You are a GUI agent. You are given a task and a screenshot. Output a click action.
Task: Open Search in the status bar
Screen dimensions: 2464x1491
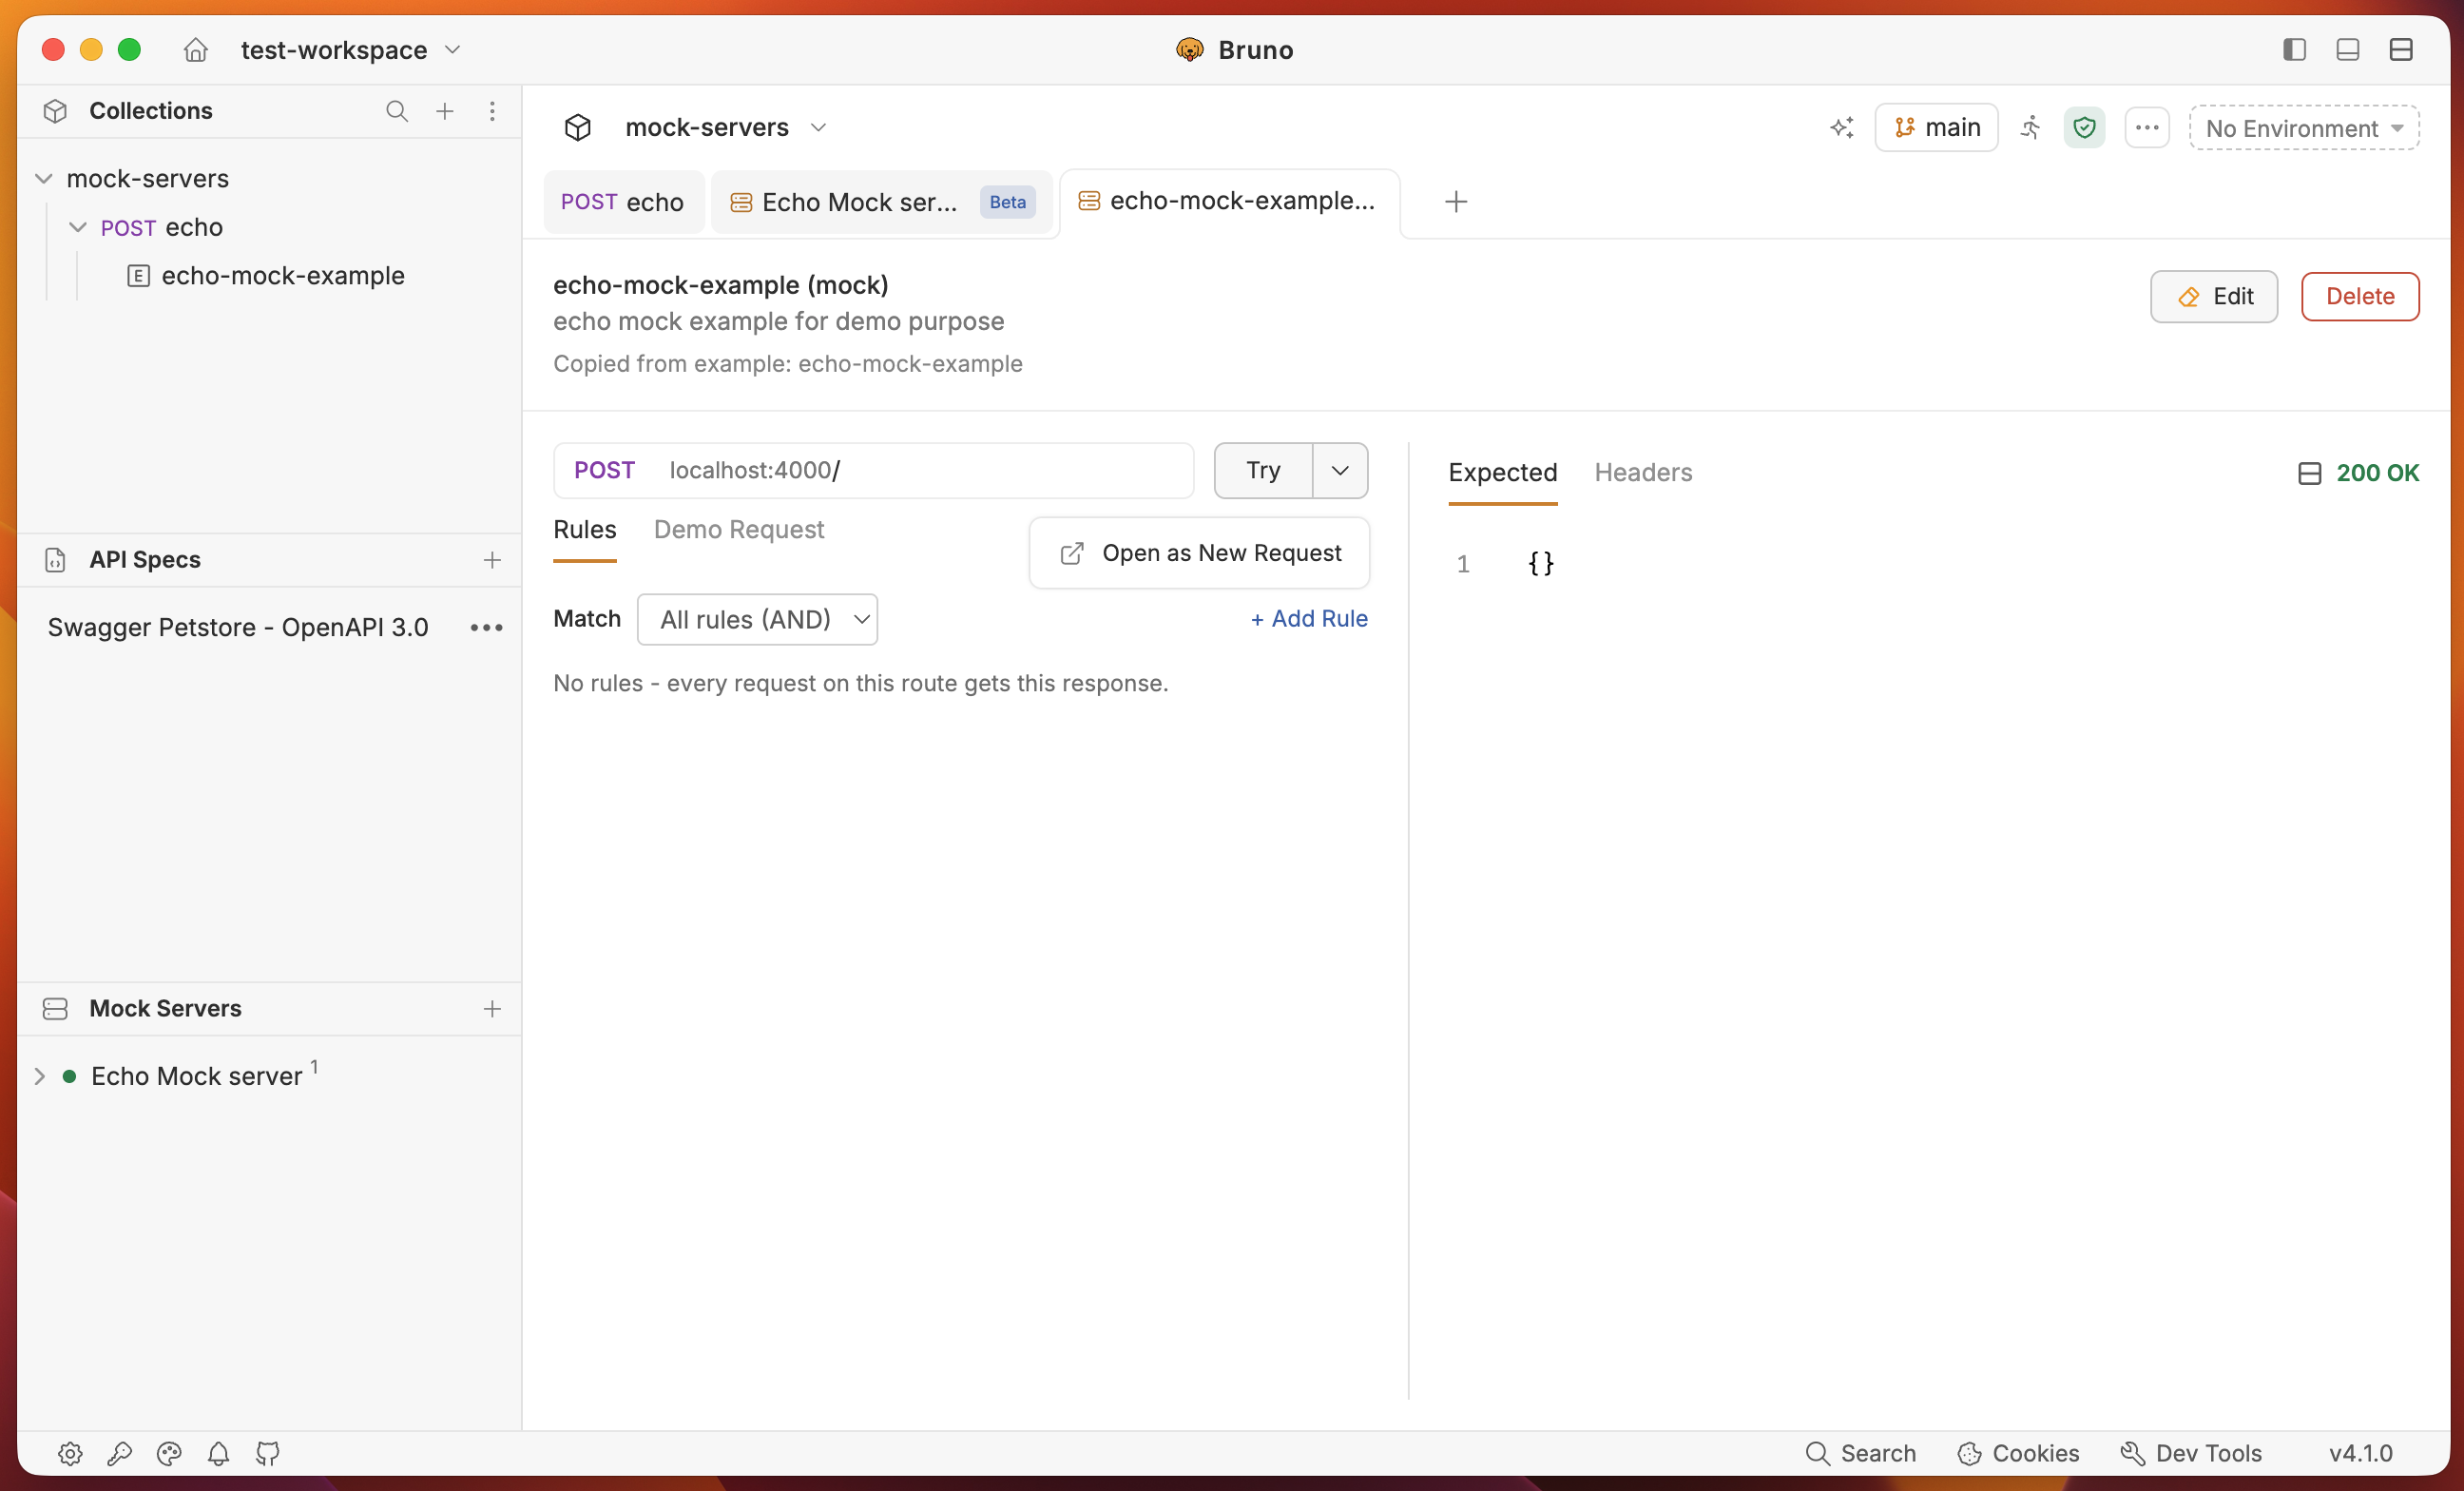tap(1862, 1454)
